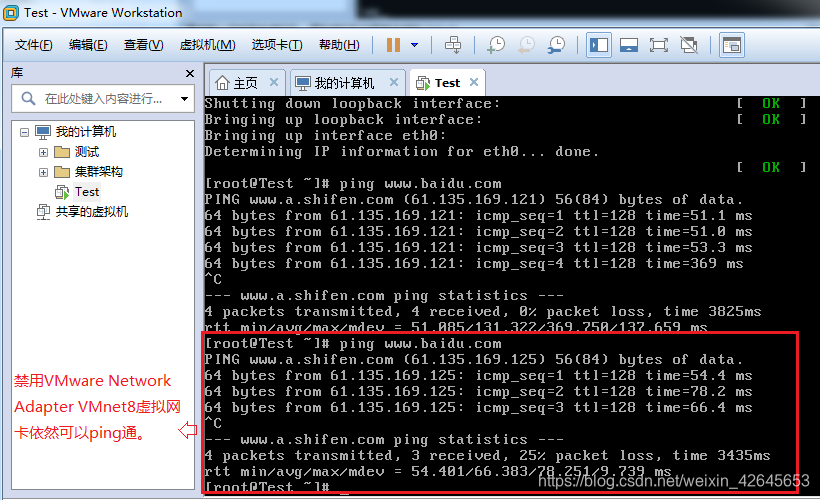Open the 选项卡(T) menu

277,45
